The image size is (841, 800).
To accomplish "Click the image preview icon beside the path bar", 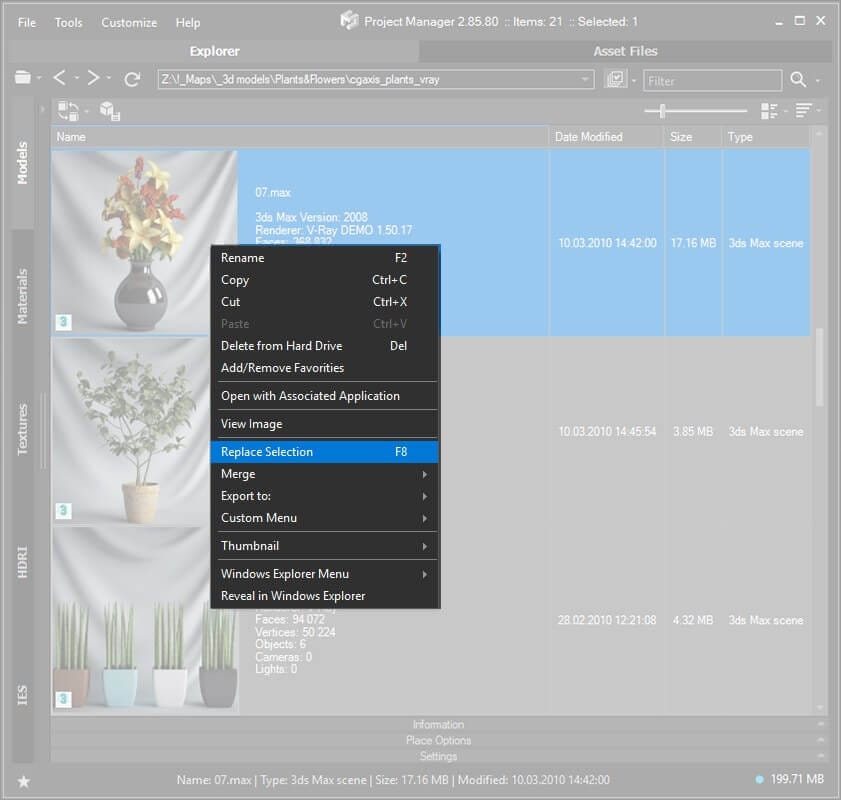I will 615,79.
